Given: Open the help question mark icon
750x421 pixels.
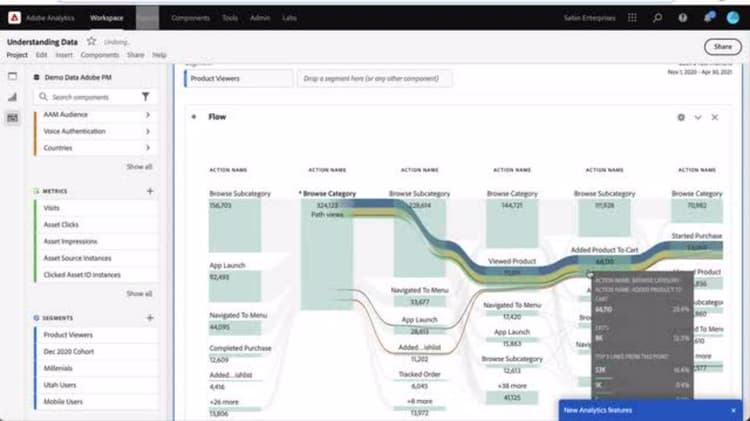Looking at the screenshot, I should [x=683, y=18].
